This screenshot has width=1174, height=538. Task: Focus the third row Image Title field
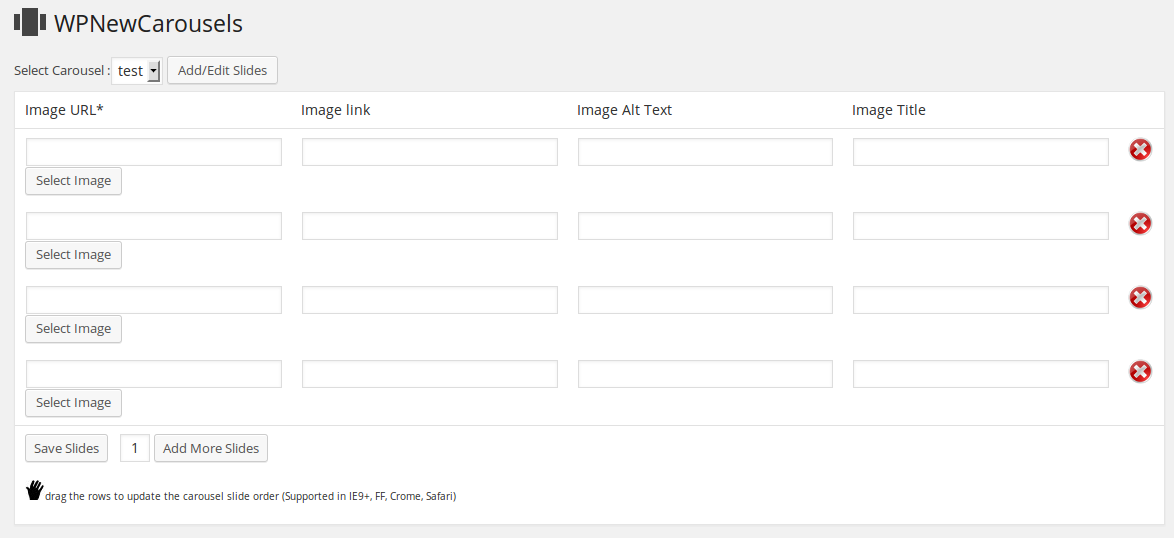pos(981,300)
